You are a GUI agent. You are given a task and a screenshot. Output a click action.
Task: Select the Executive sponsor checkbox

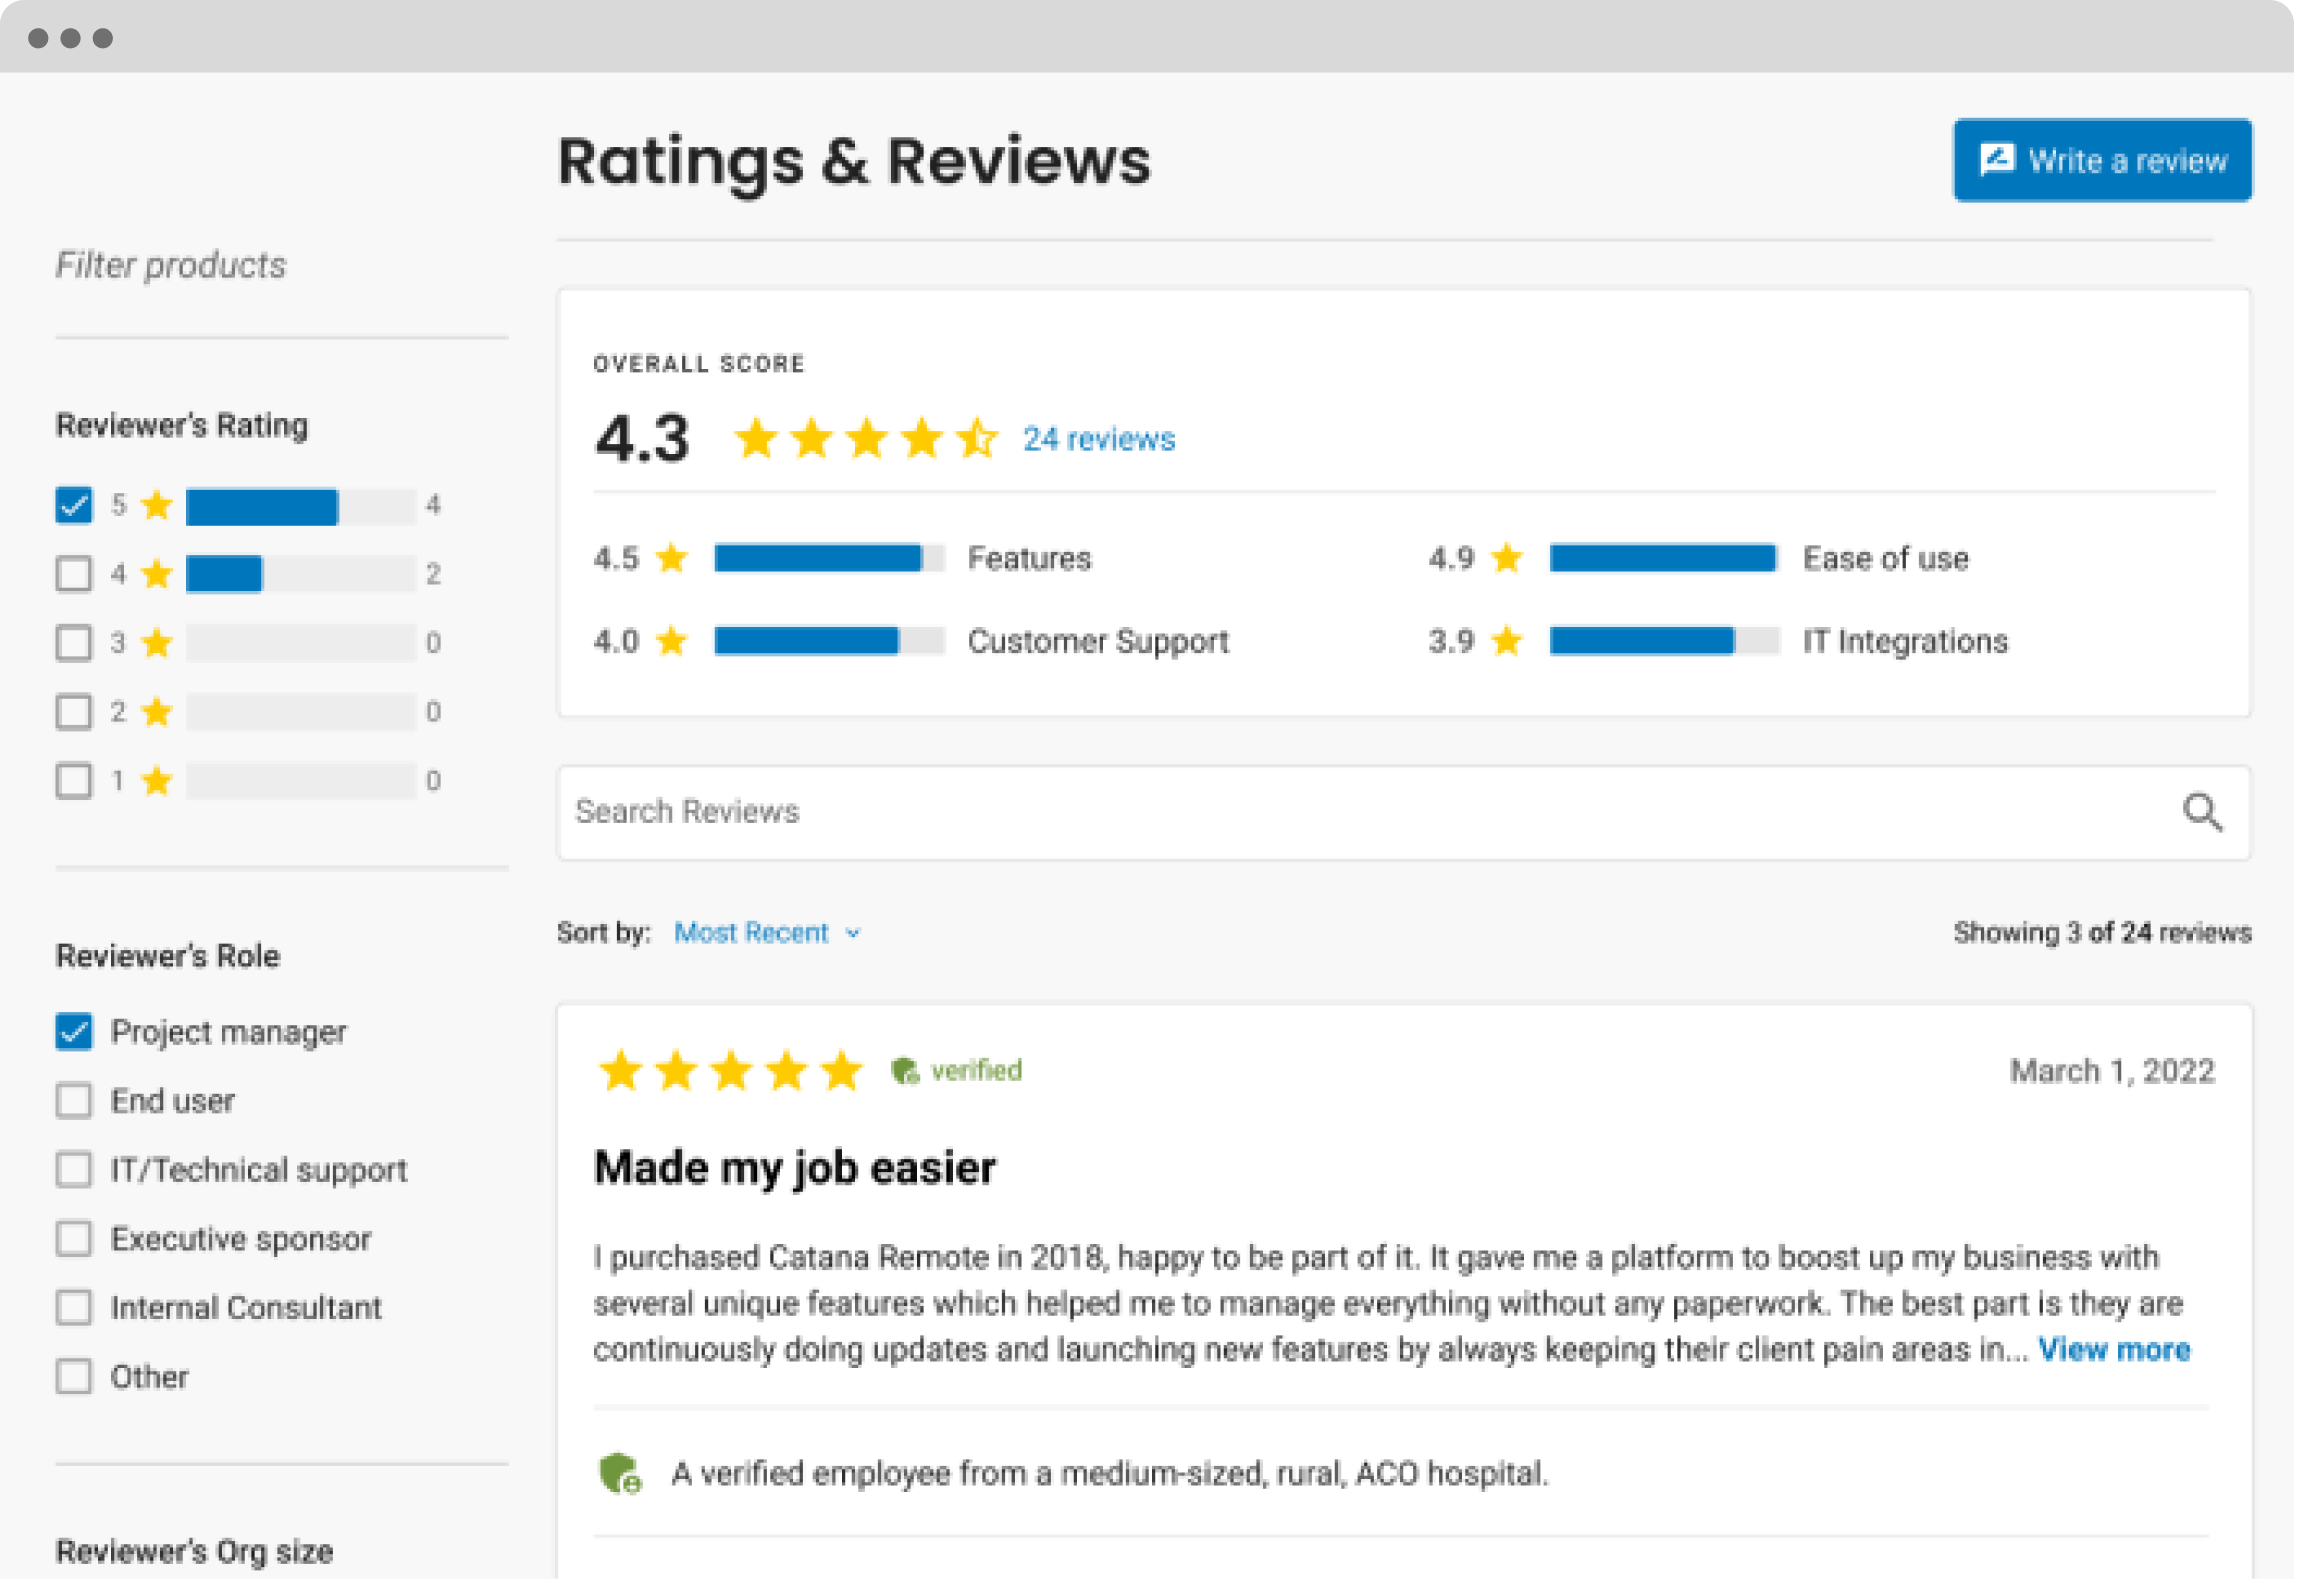[74, 1239]
